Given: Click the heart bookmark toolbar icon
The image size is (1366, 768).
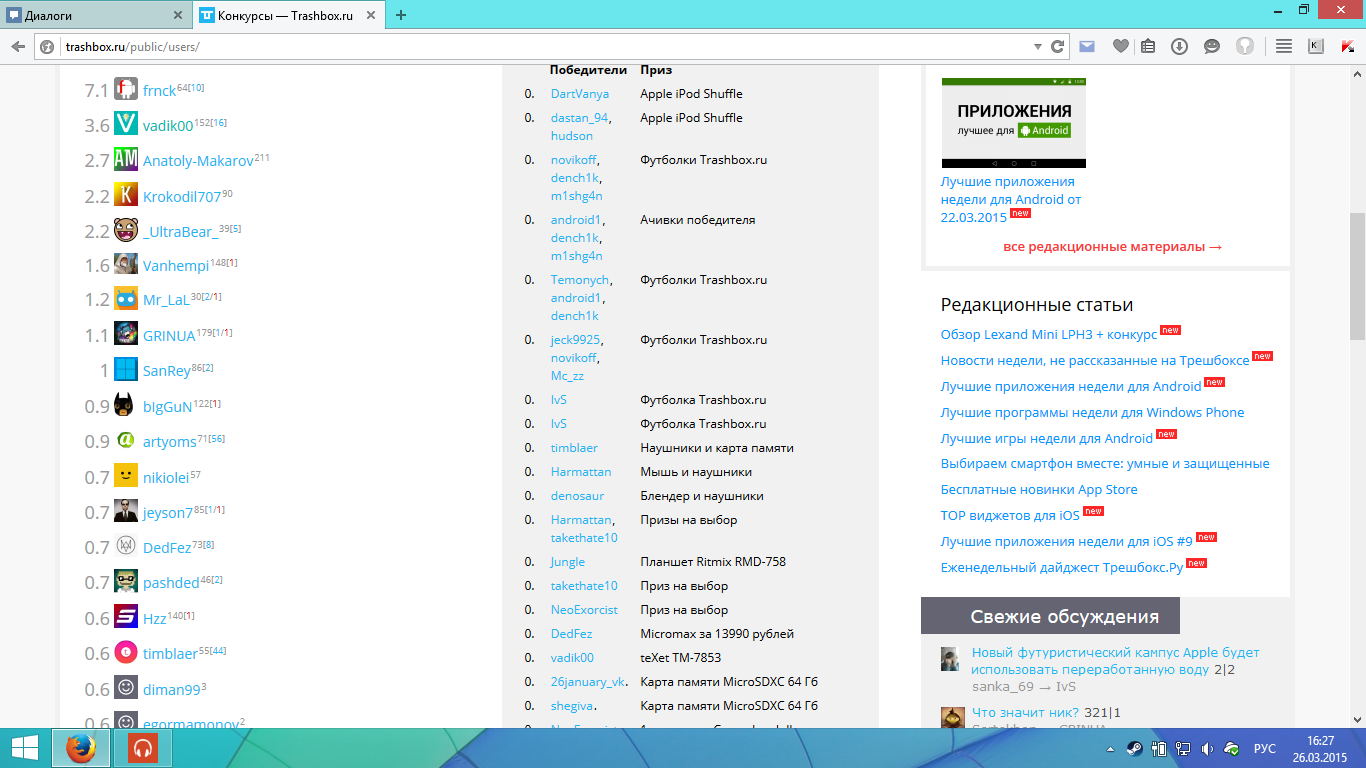Looking at the screenshot, I should [1121, 46].
